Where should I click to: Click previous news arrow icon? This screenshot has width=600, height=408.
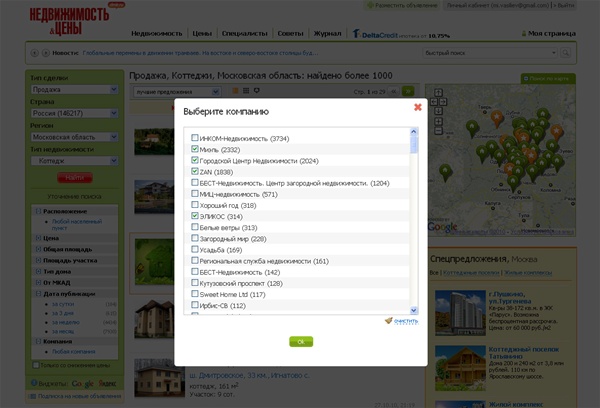pyautogui.click(x=34, y=53)
